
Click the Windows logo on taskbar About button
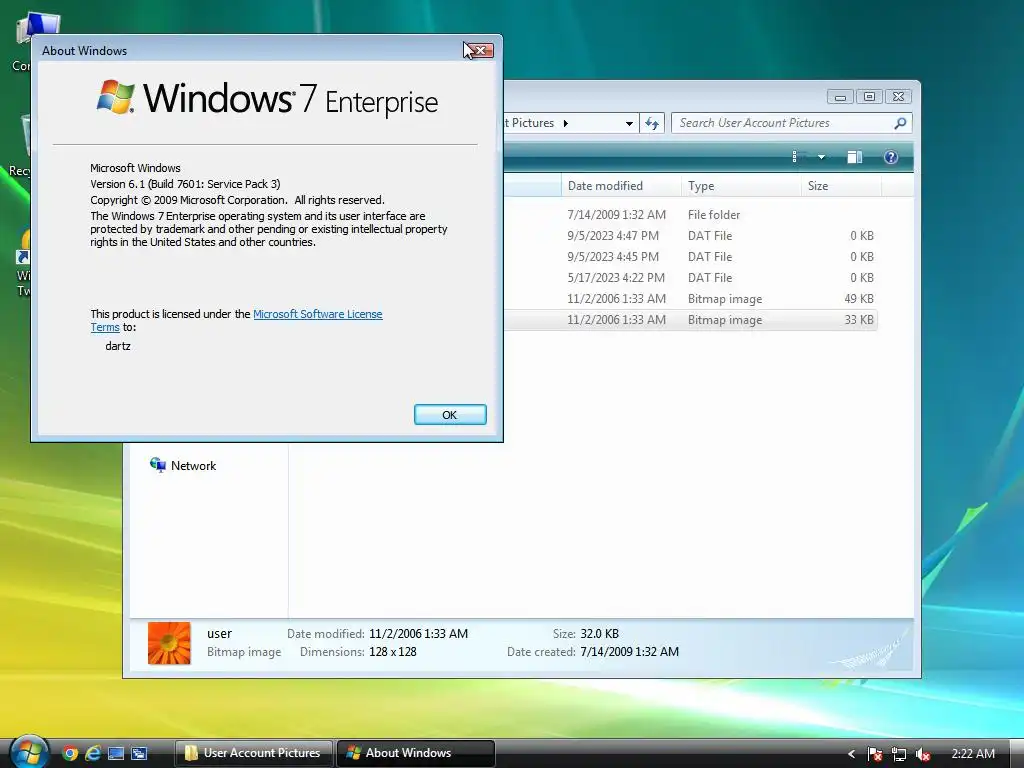tap(353, 753)
